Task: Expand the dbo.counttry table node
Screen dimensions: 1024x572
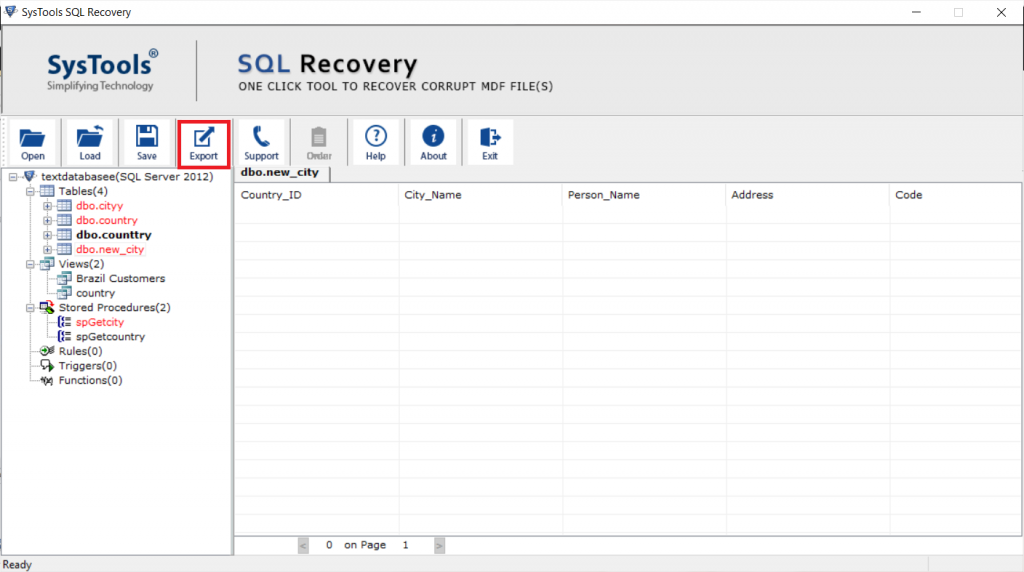Action: click(47, 235)
